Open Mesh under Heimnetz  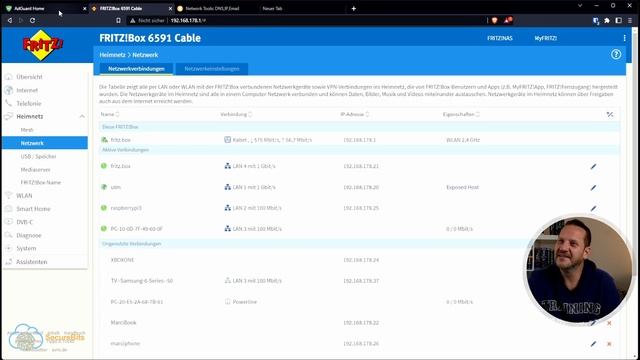pos(27,130)
